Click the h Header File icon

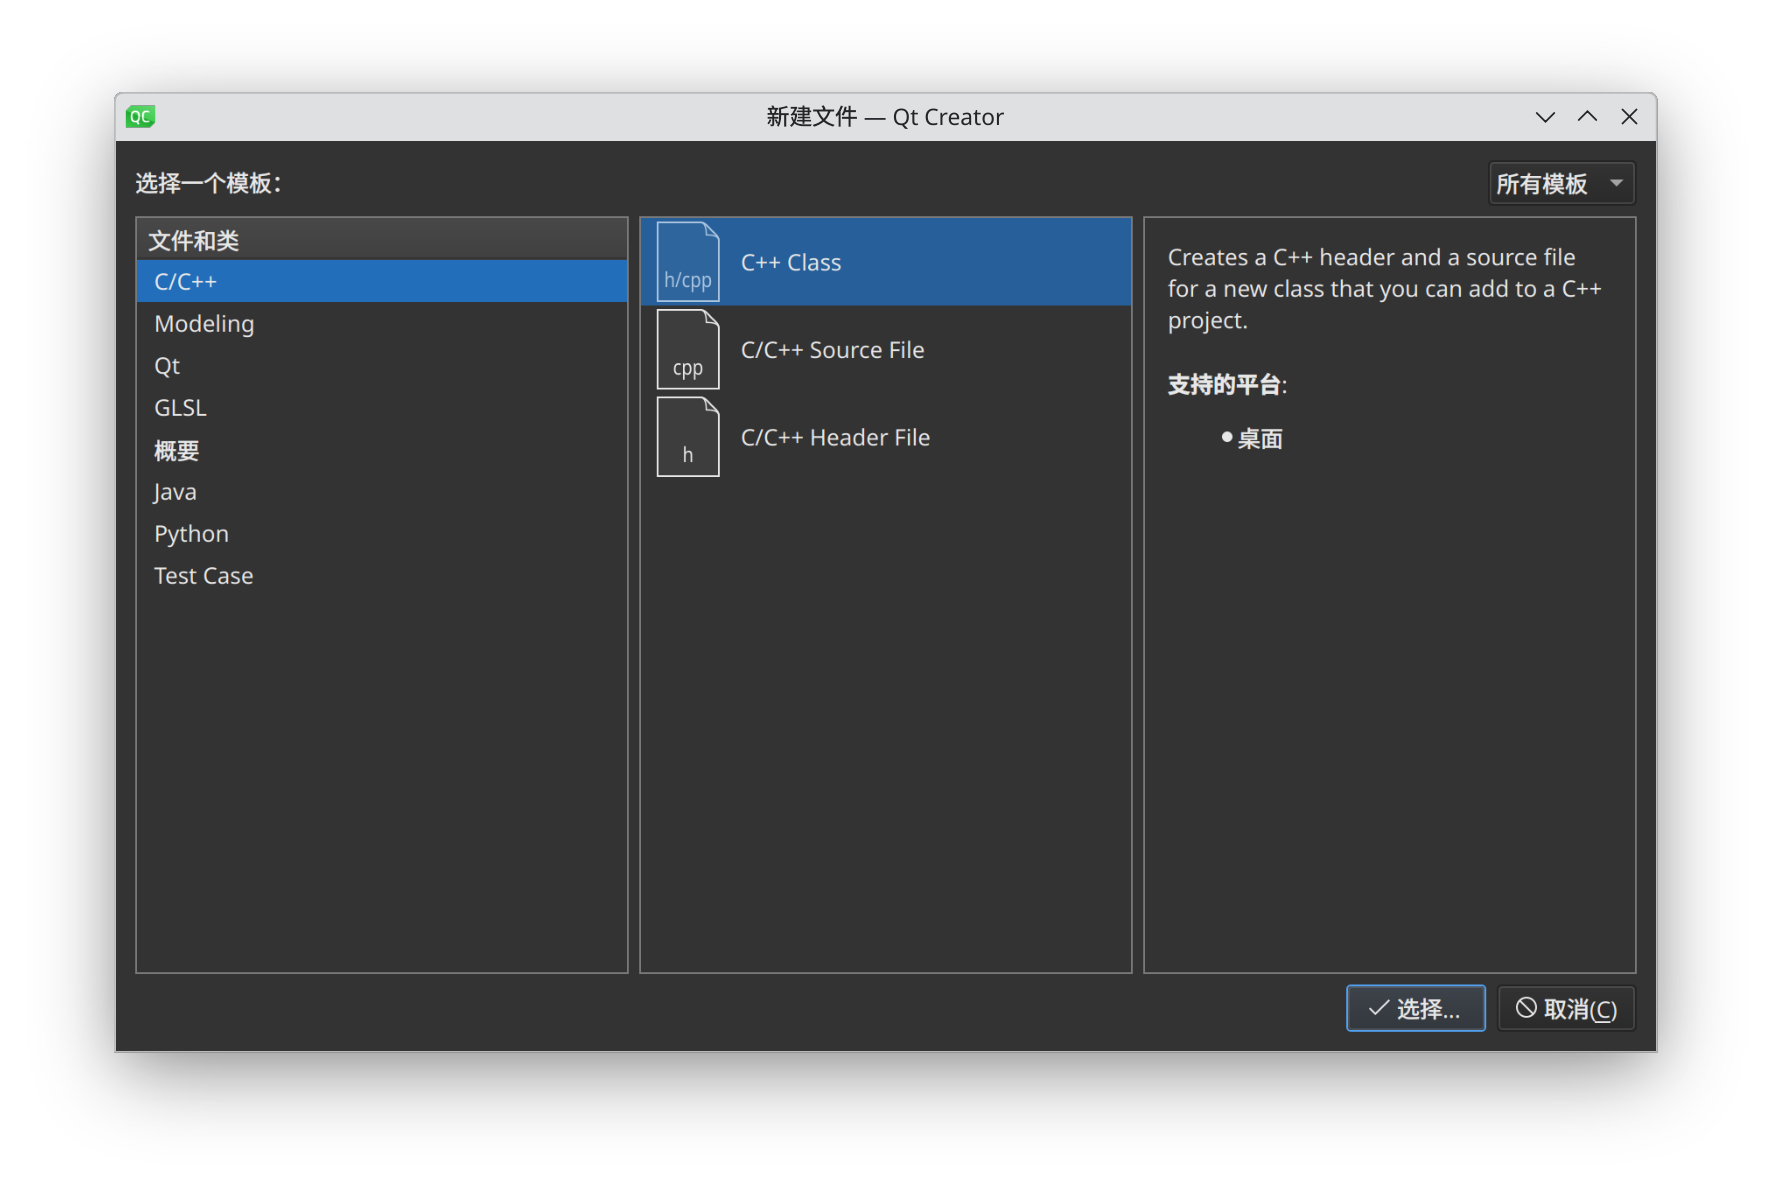[688, 437]
